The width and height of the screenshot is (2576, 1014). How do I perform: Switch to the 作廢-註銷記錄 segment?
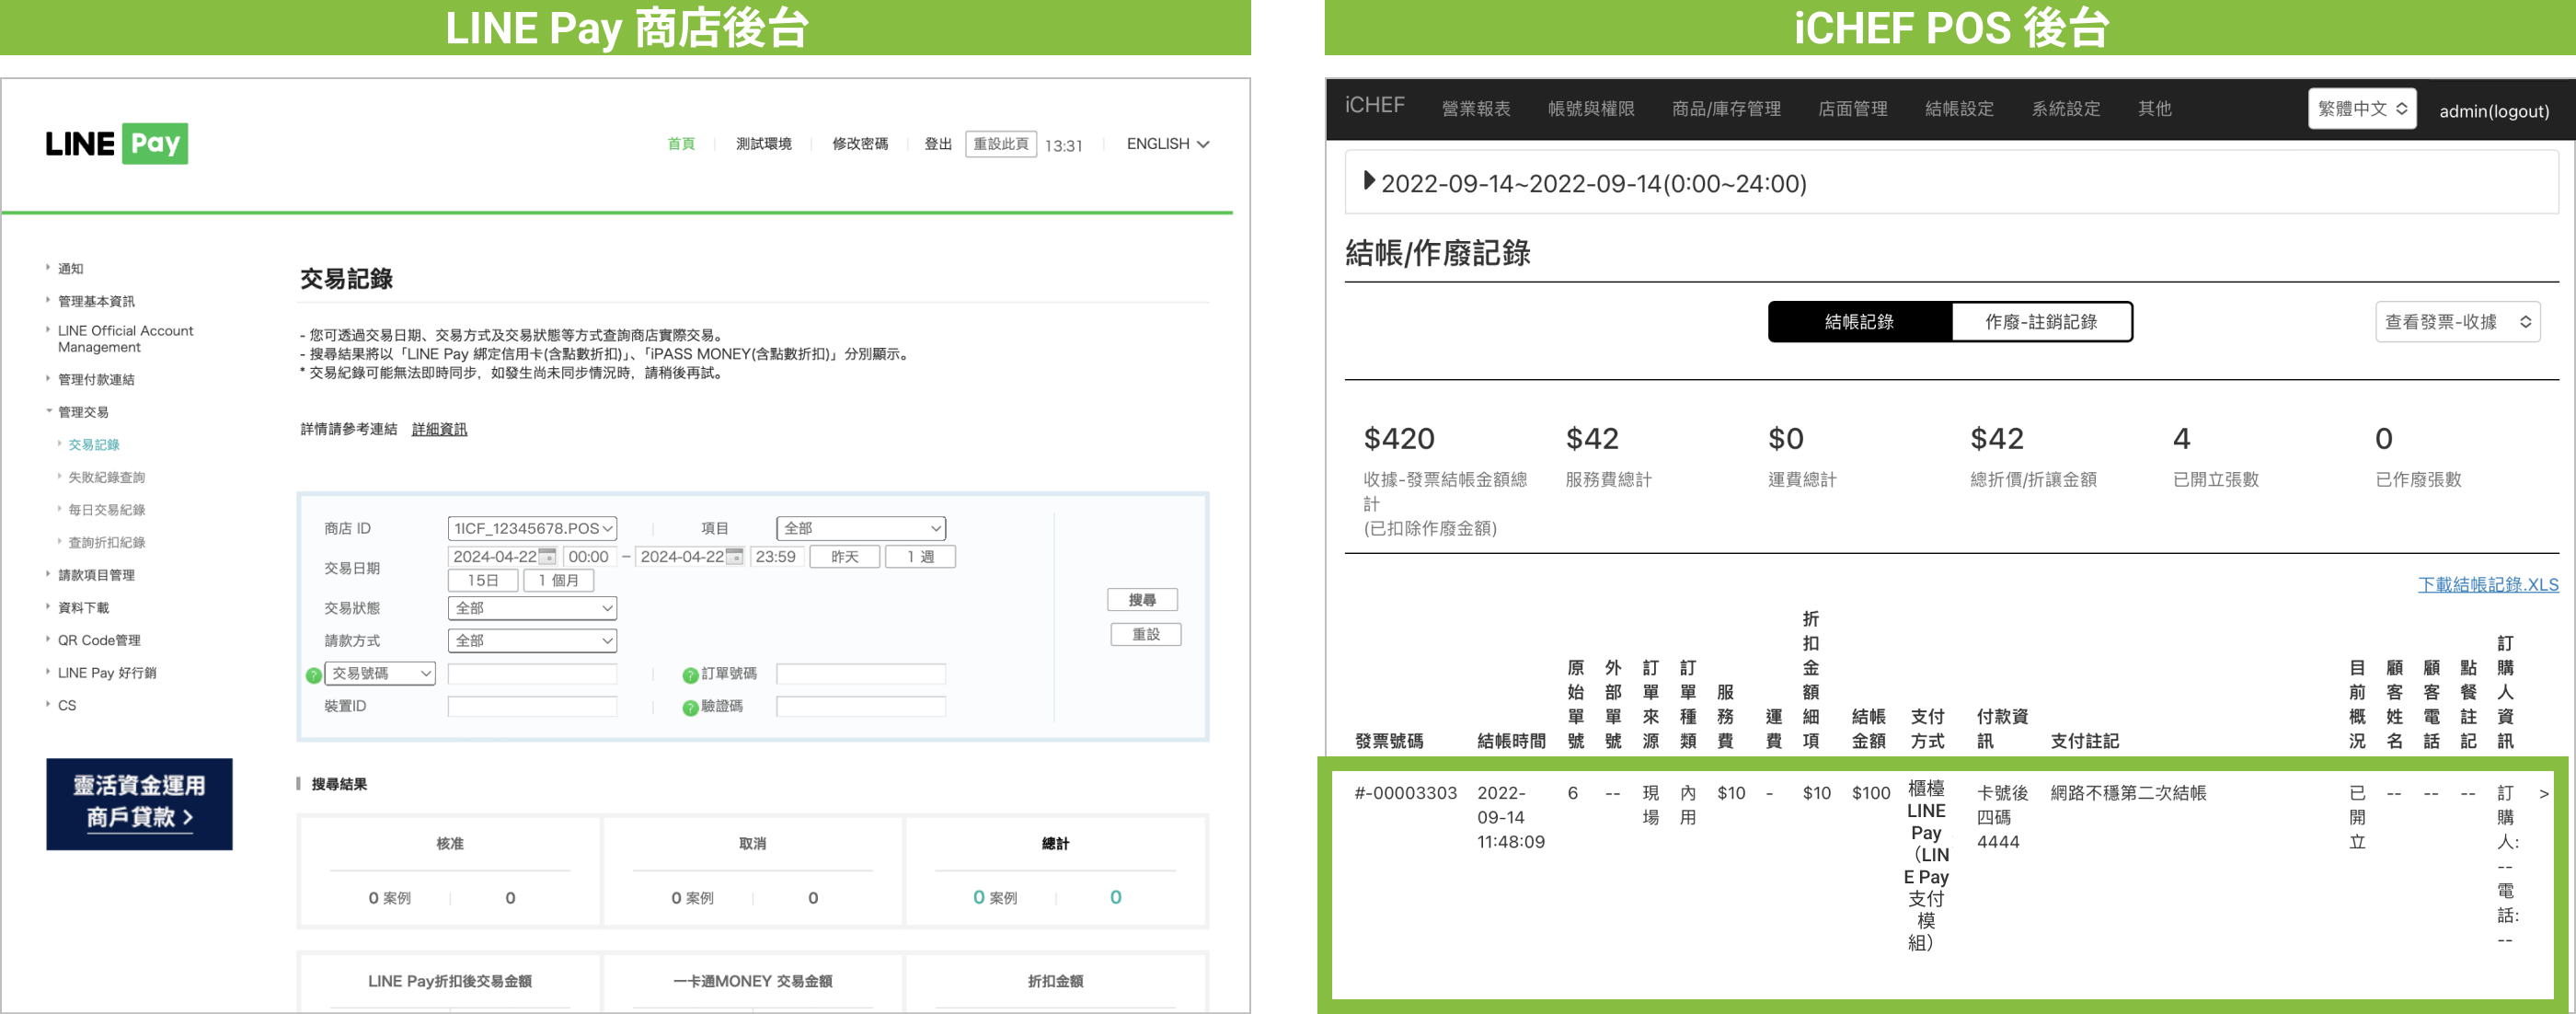(2040, 322)
